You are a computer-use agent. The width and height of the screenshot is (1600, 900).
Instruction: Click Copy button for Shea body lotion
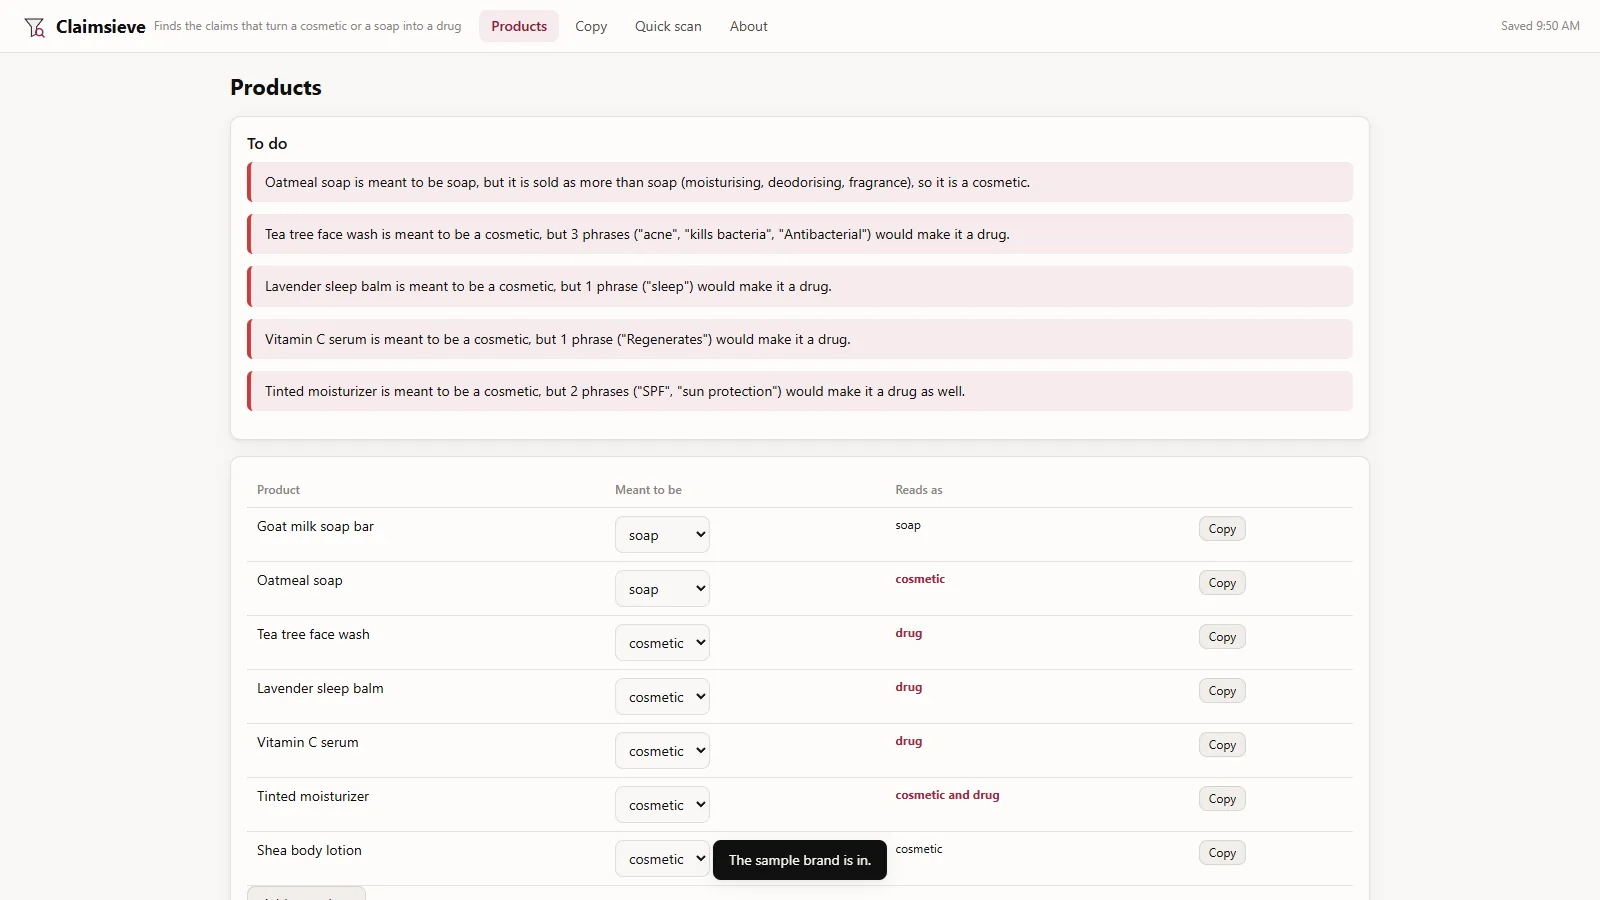pyautogui.click(x=1222, y=853)
